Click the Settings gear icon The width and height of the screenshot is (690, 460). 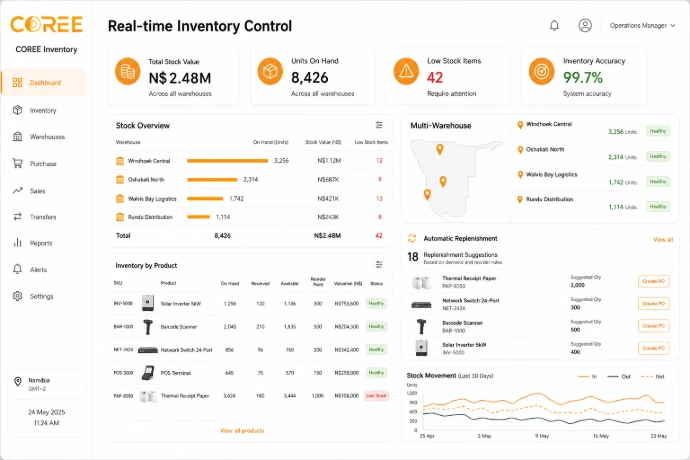[18, 296]
